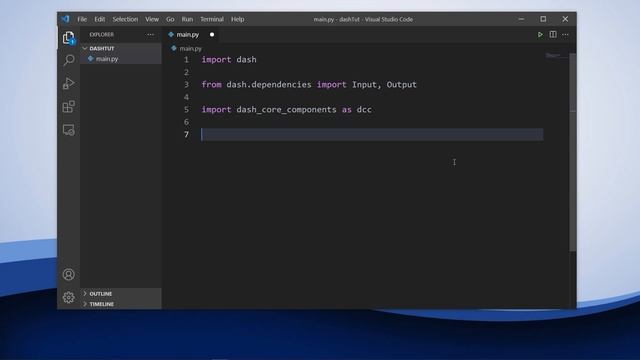Open the Terminal menu
The width and height of the screenshot is (640, 360).
pos(212,19)
